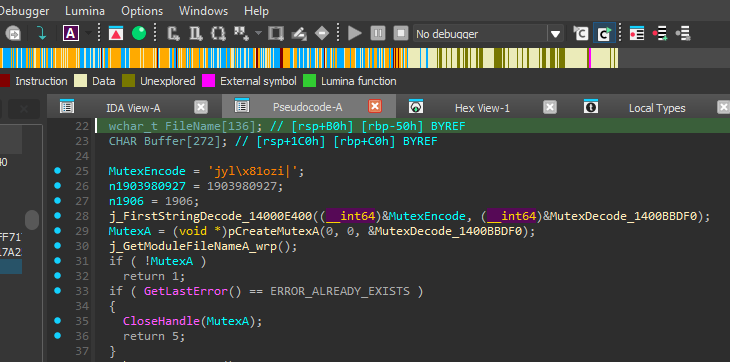
Task: Click the Data legend color swatch
Action: coord(81,81)
